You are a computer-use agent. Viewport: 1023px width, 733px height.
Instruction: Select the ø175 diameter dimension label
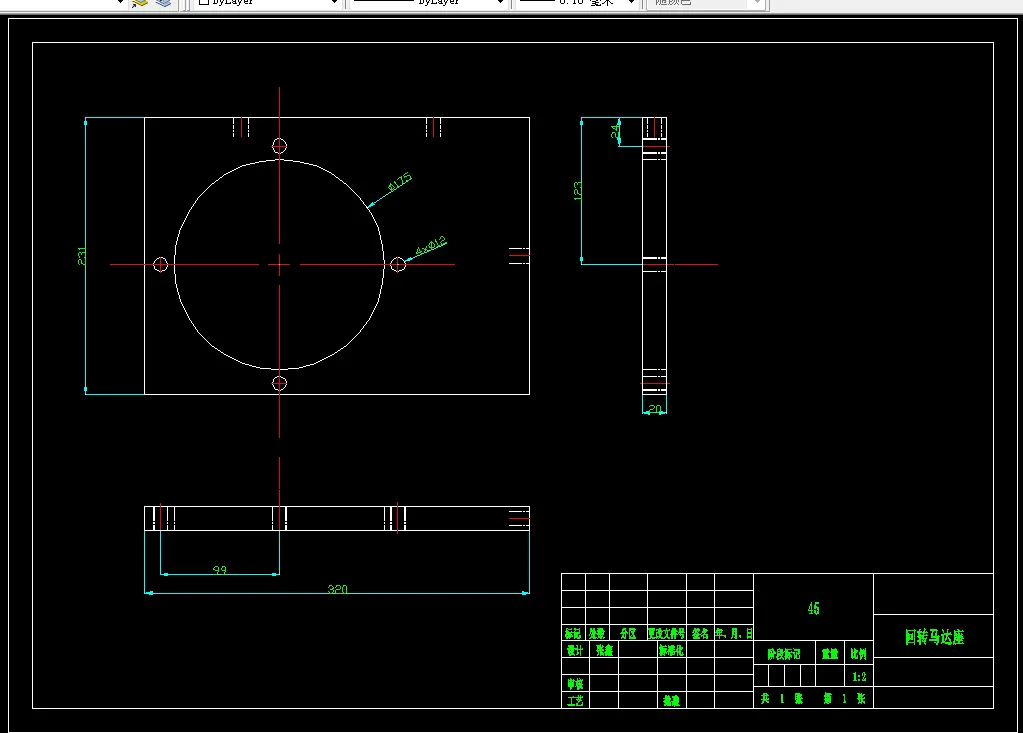pyautogui.click(x=399, y=182)
